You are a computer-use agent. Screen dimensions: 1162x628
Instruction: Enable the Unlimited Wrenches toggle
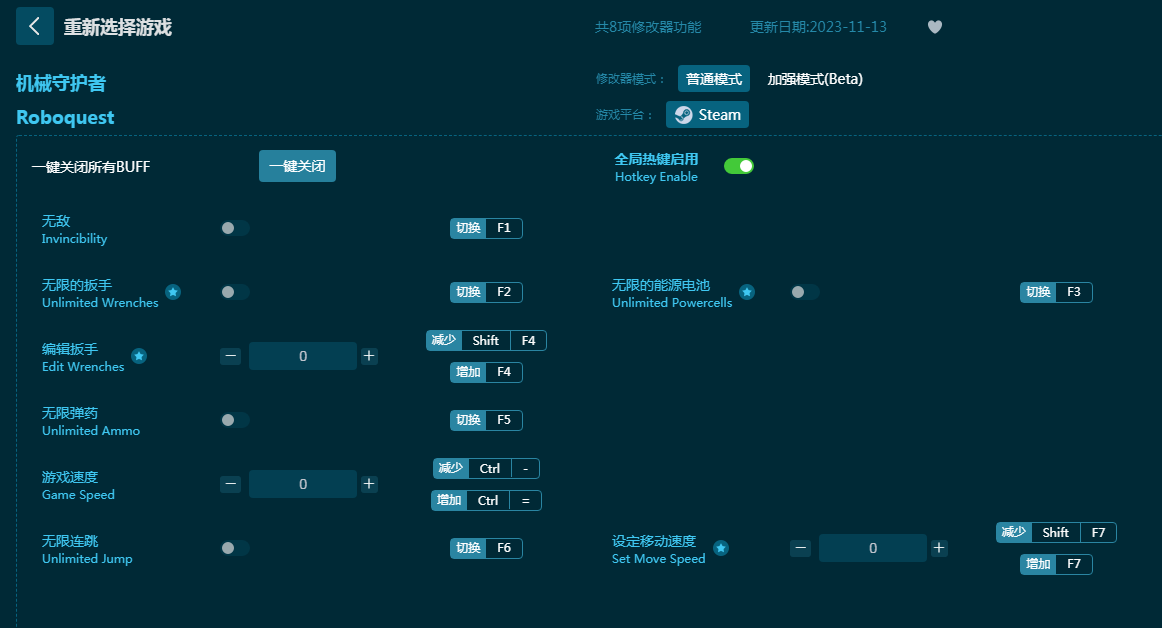tap(235, 292)
